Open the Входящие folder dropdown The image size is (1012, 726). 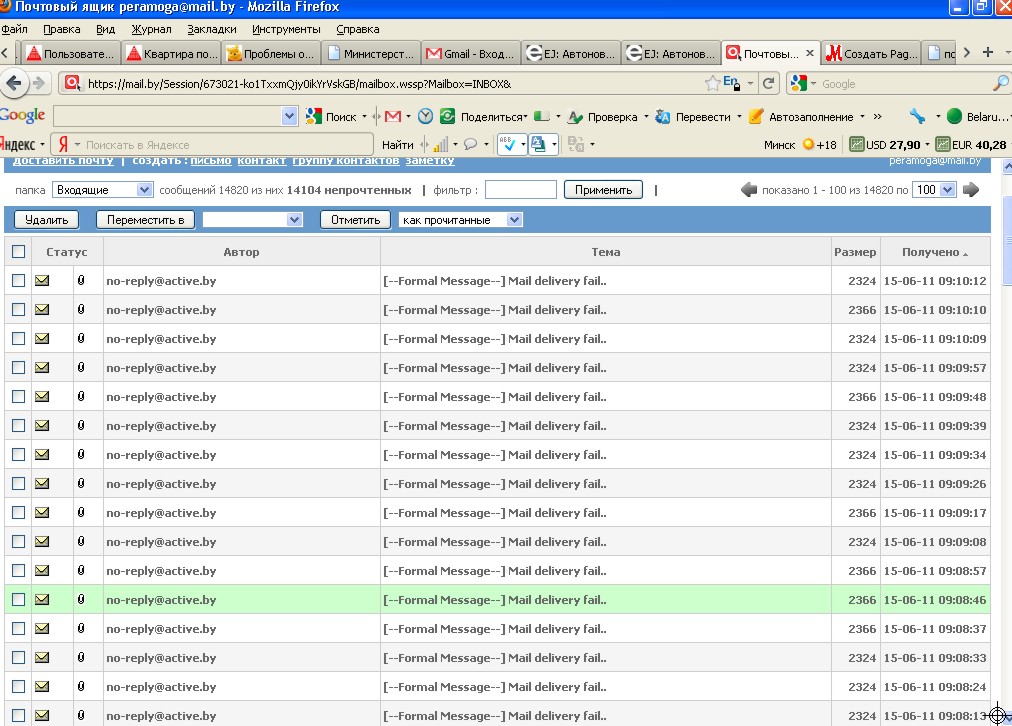103,190
